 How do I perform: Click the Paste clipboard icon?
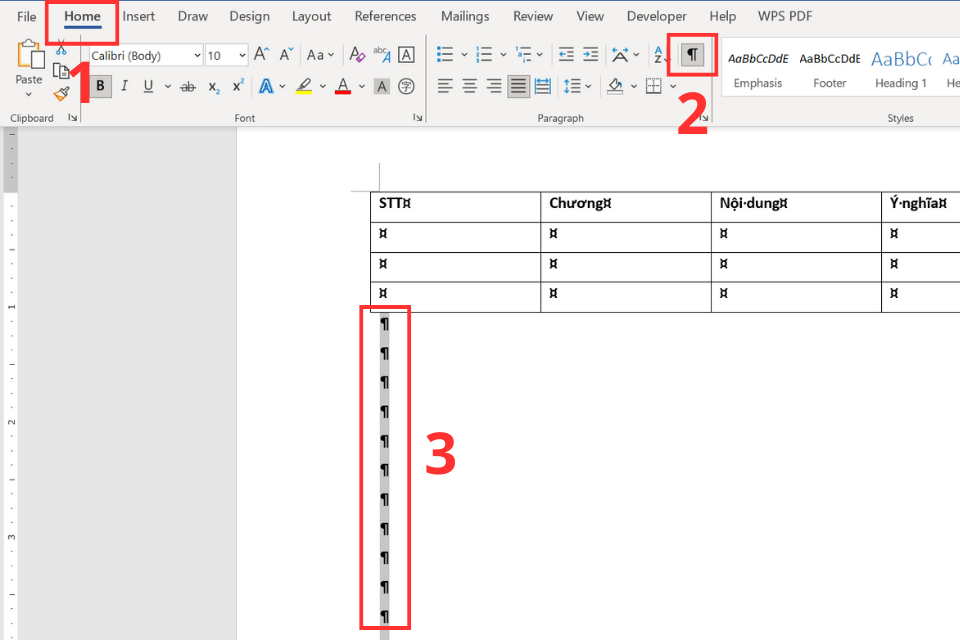[x=29, y=55]
